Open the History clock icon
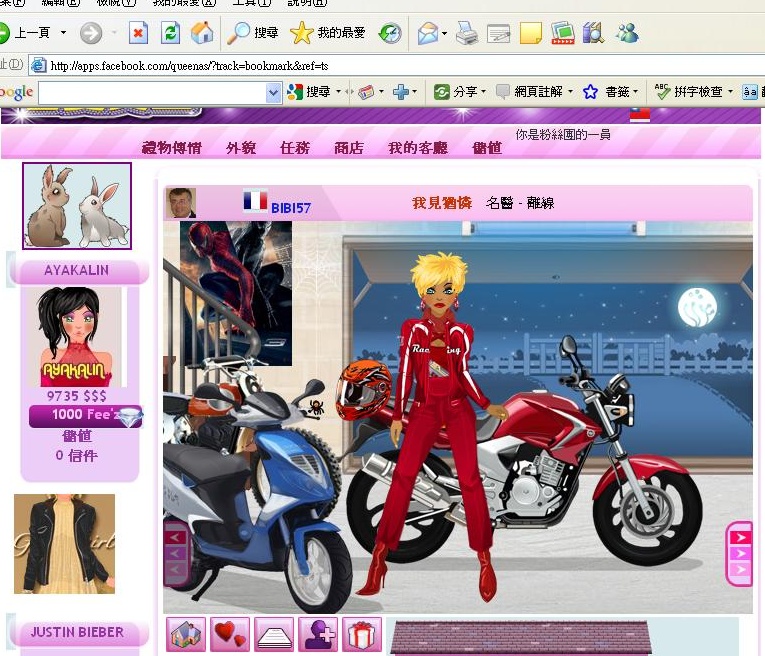The image size is (765, 656). point(390,33)
